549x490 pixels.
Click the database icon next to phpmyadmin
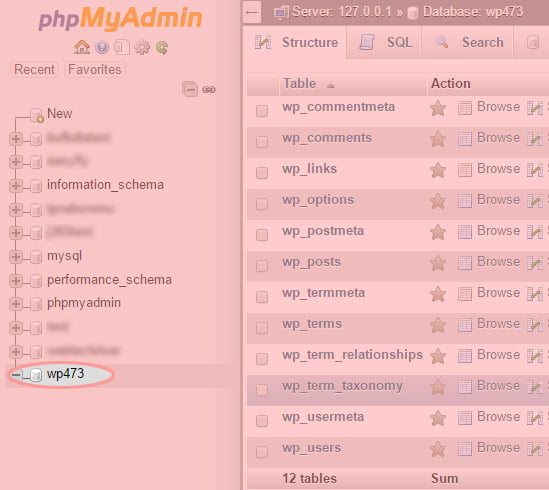click(x=36, y=304)
